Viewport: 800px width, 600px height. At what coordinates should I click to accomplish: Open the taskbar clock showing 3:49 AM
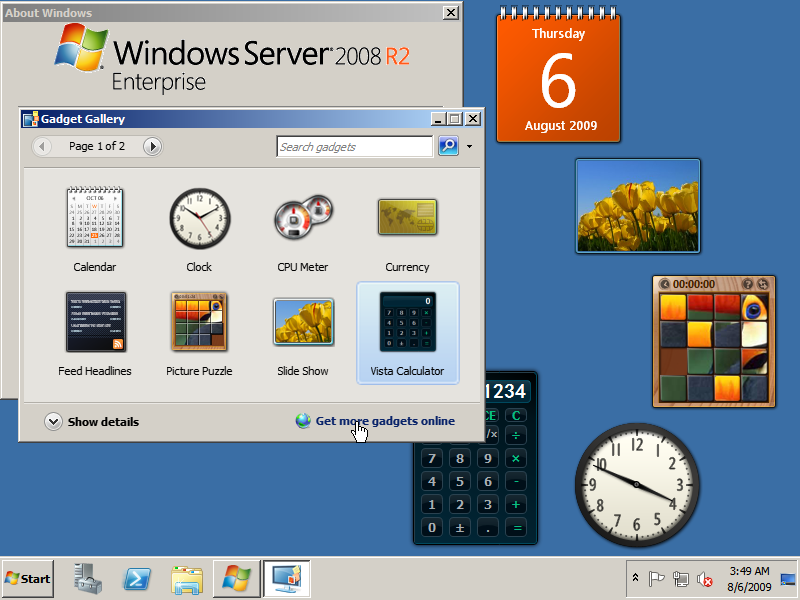[x=749, y=579]
